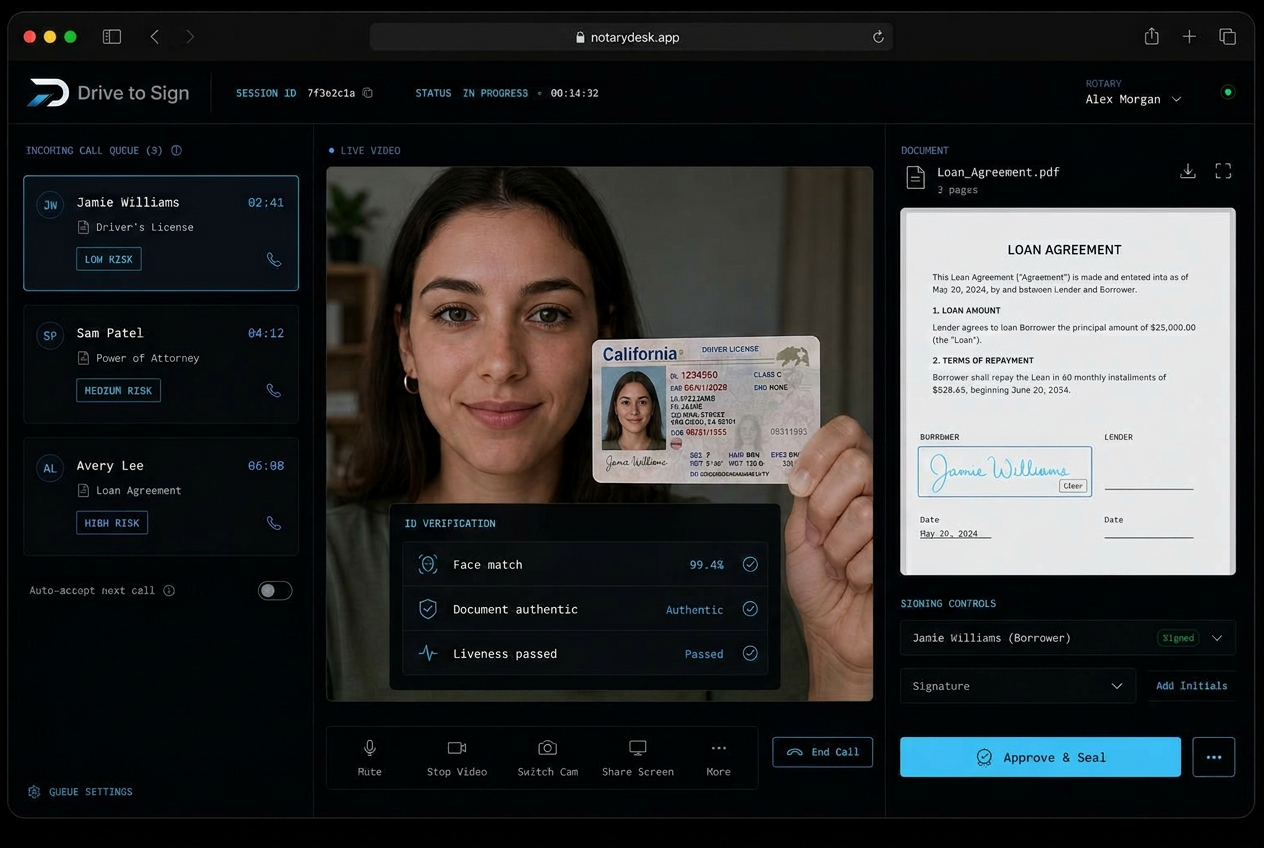Screen dimensions: 1264x848
Task: Select the Jamie Williams call card
Action: [x=161, y=233]
